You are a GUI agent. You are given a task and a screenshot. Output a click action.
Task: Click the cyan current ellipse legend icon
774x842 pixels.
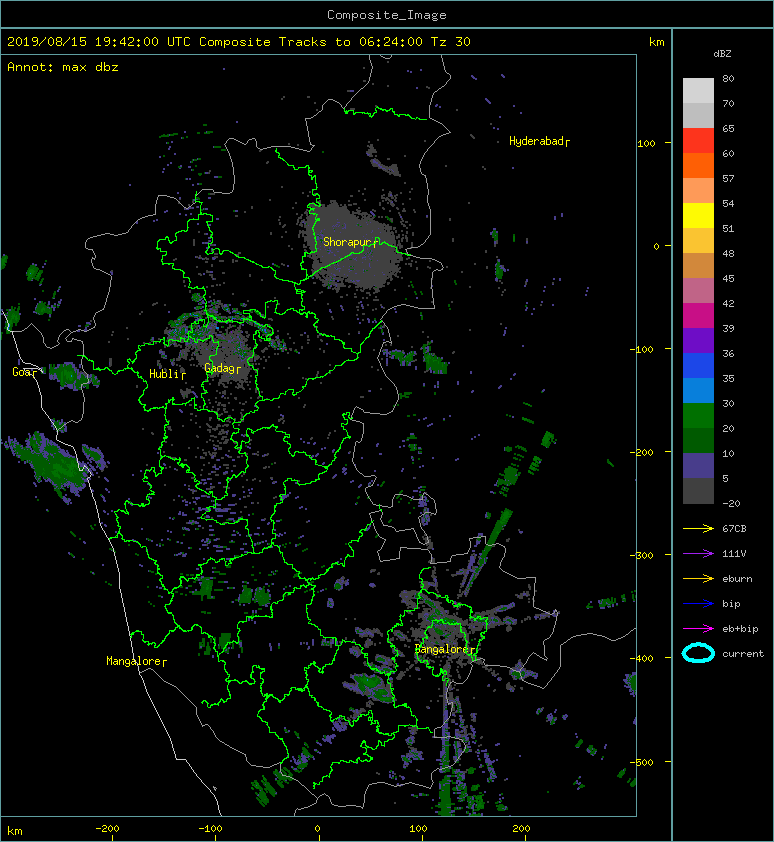click(698, 653)
